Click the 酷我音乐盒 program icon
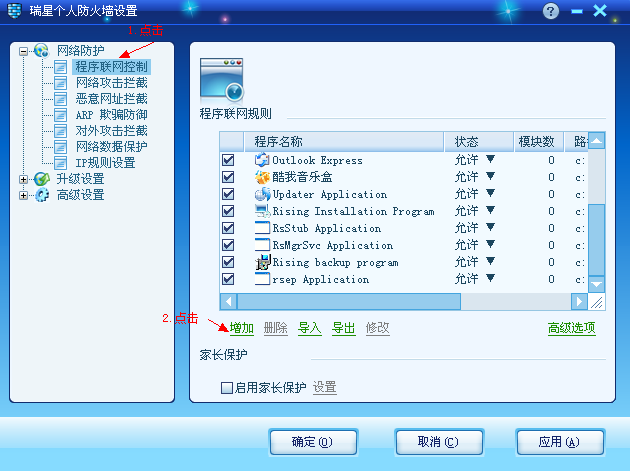 coord(262,177)
